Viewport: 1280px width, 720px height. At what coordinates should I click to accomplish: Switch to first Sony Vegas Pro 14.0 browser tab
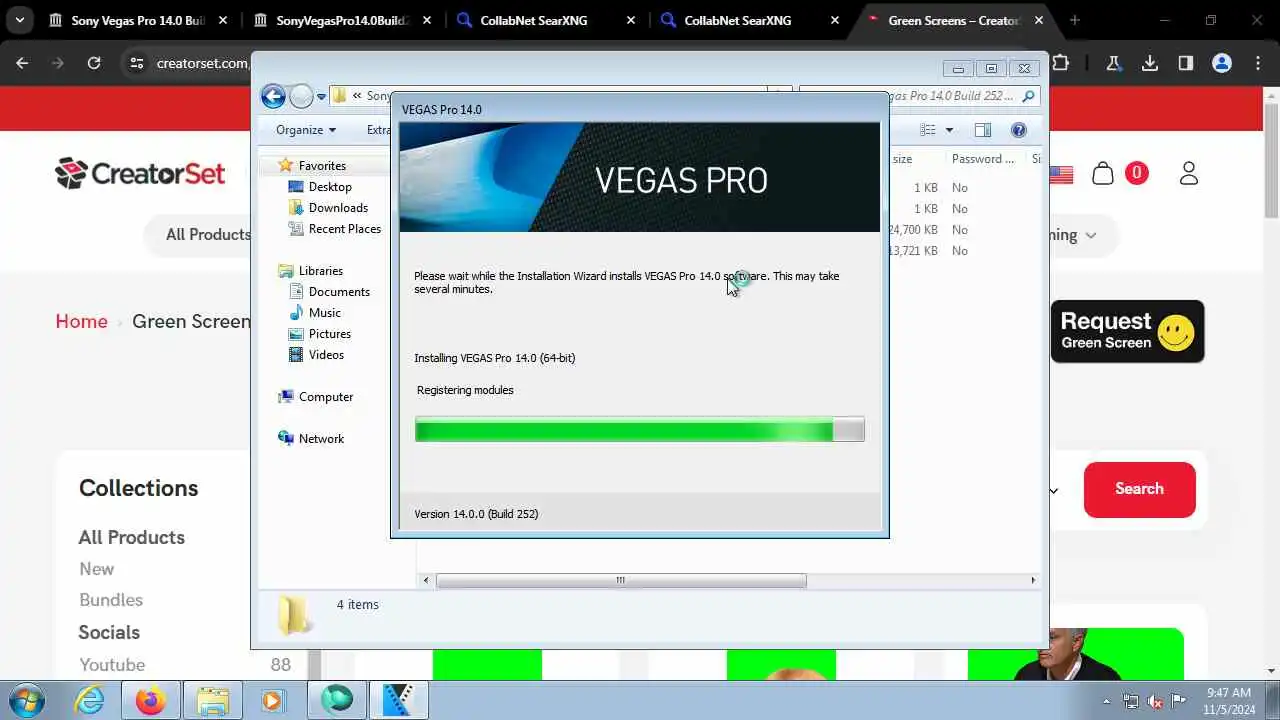click(x=139, y=20)
